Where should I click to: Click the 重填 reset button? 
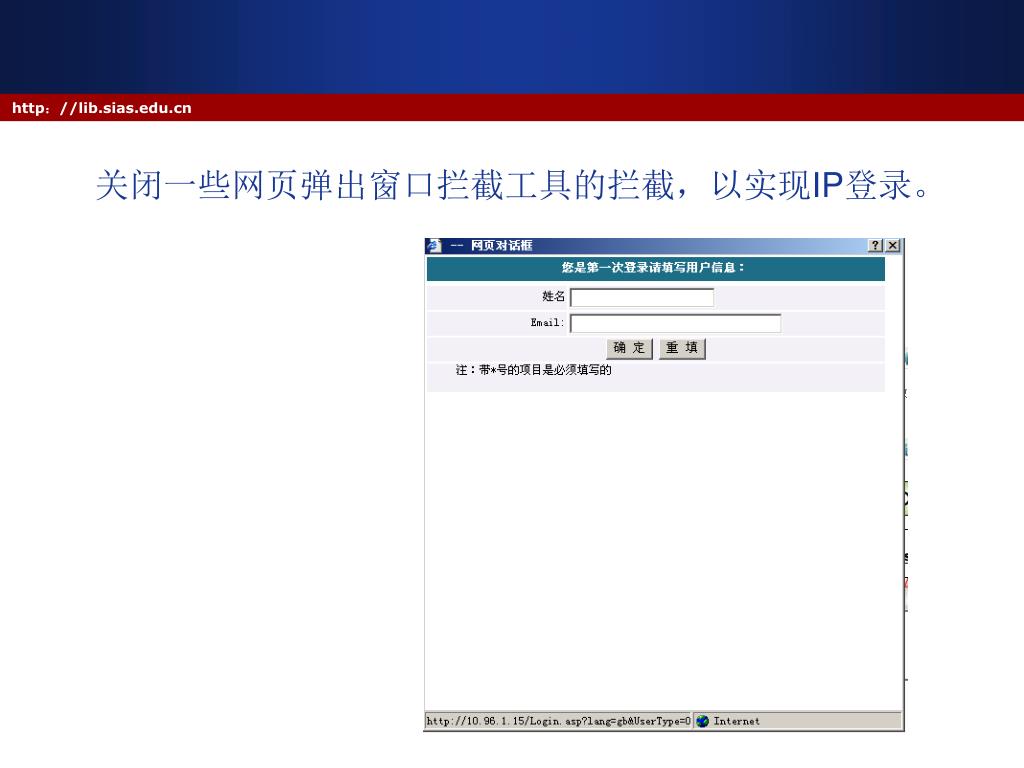[x=682, y=348]
